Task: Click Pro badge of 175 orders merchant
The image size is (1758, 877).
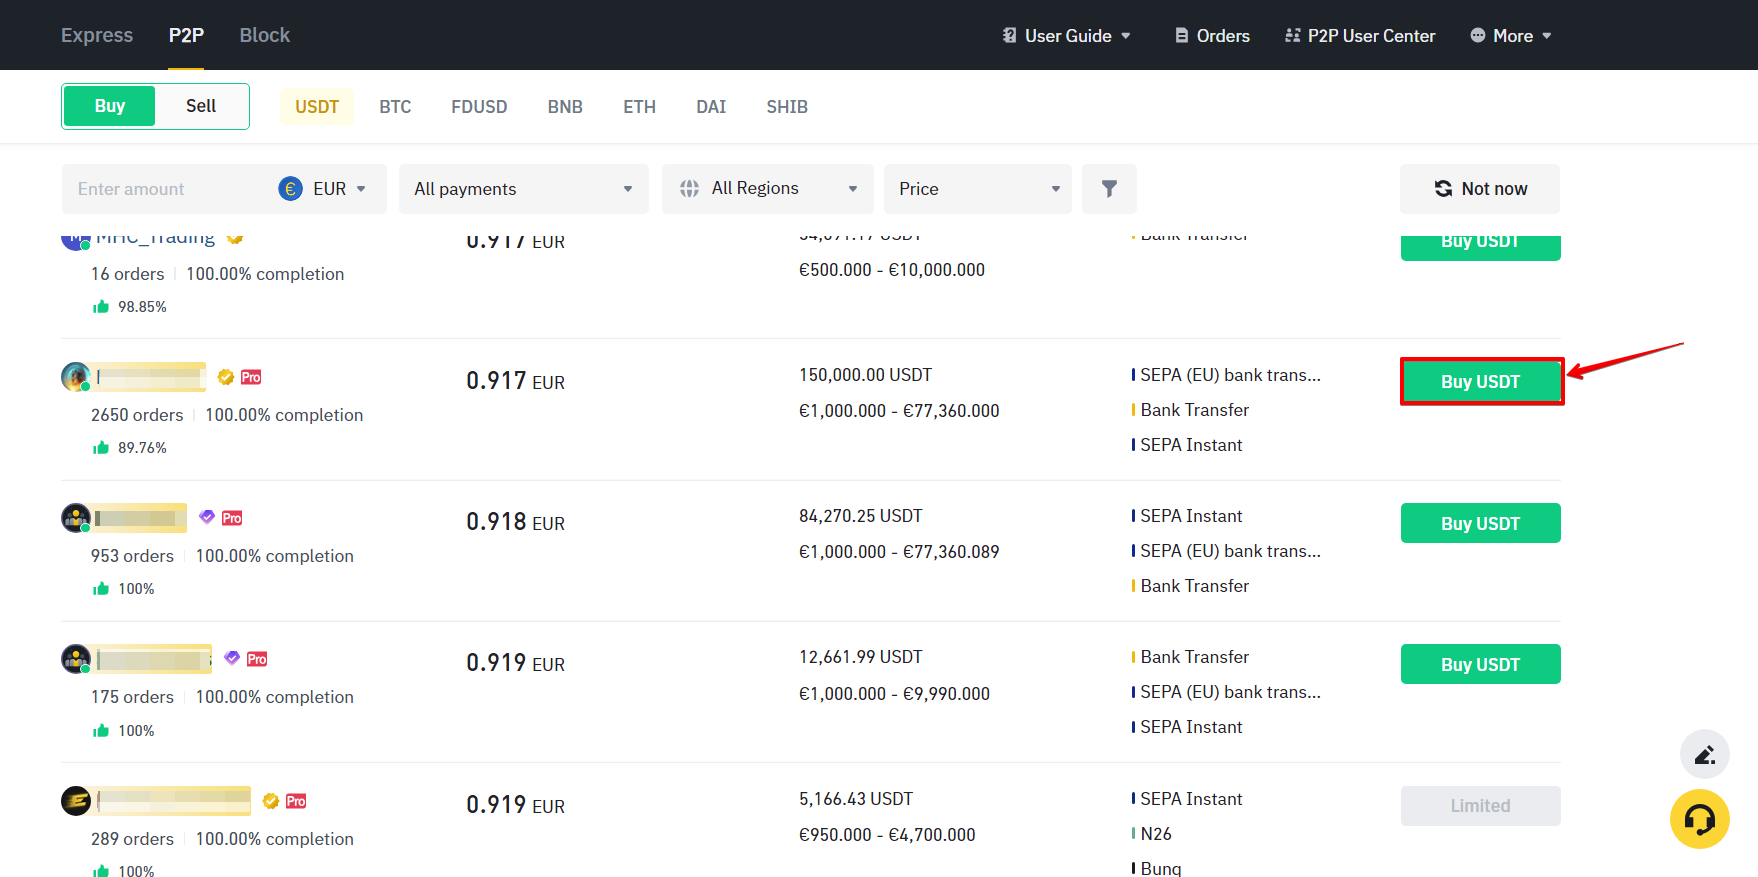Action: coord(257,659)
